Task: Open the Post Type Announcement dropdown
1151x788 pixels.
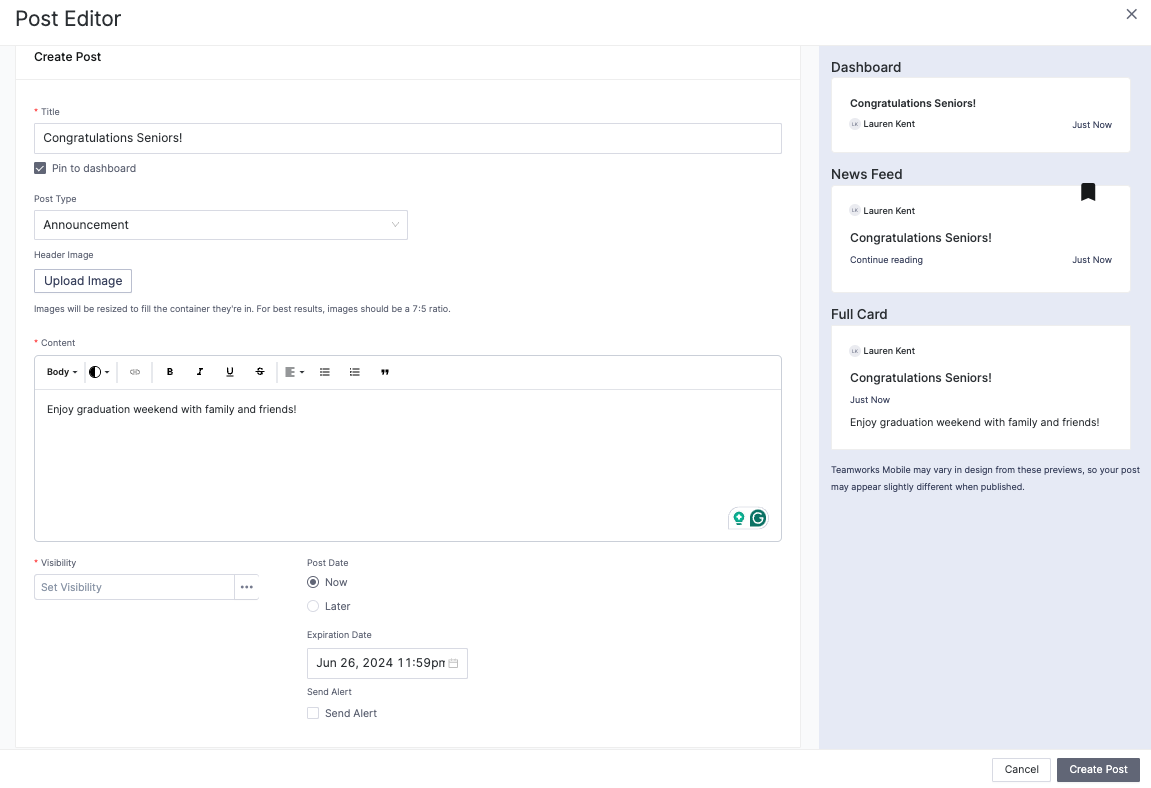Action: click(221, 225)
